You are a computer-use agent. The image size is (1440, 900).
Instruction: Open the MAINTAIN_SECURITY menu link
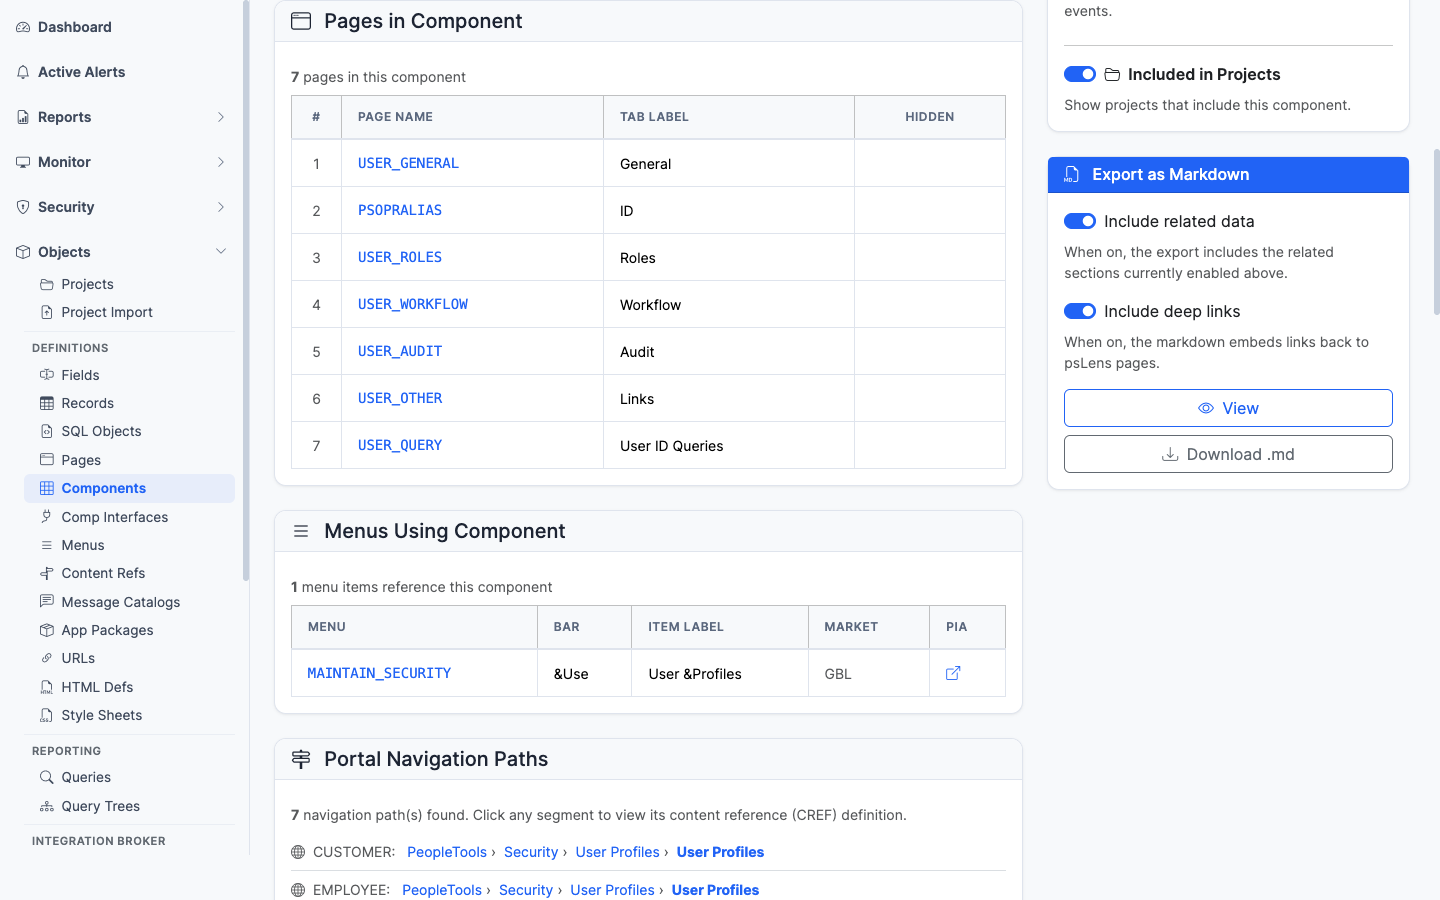pos(379,673)
